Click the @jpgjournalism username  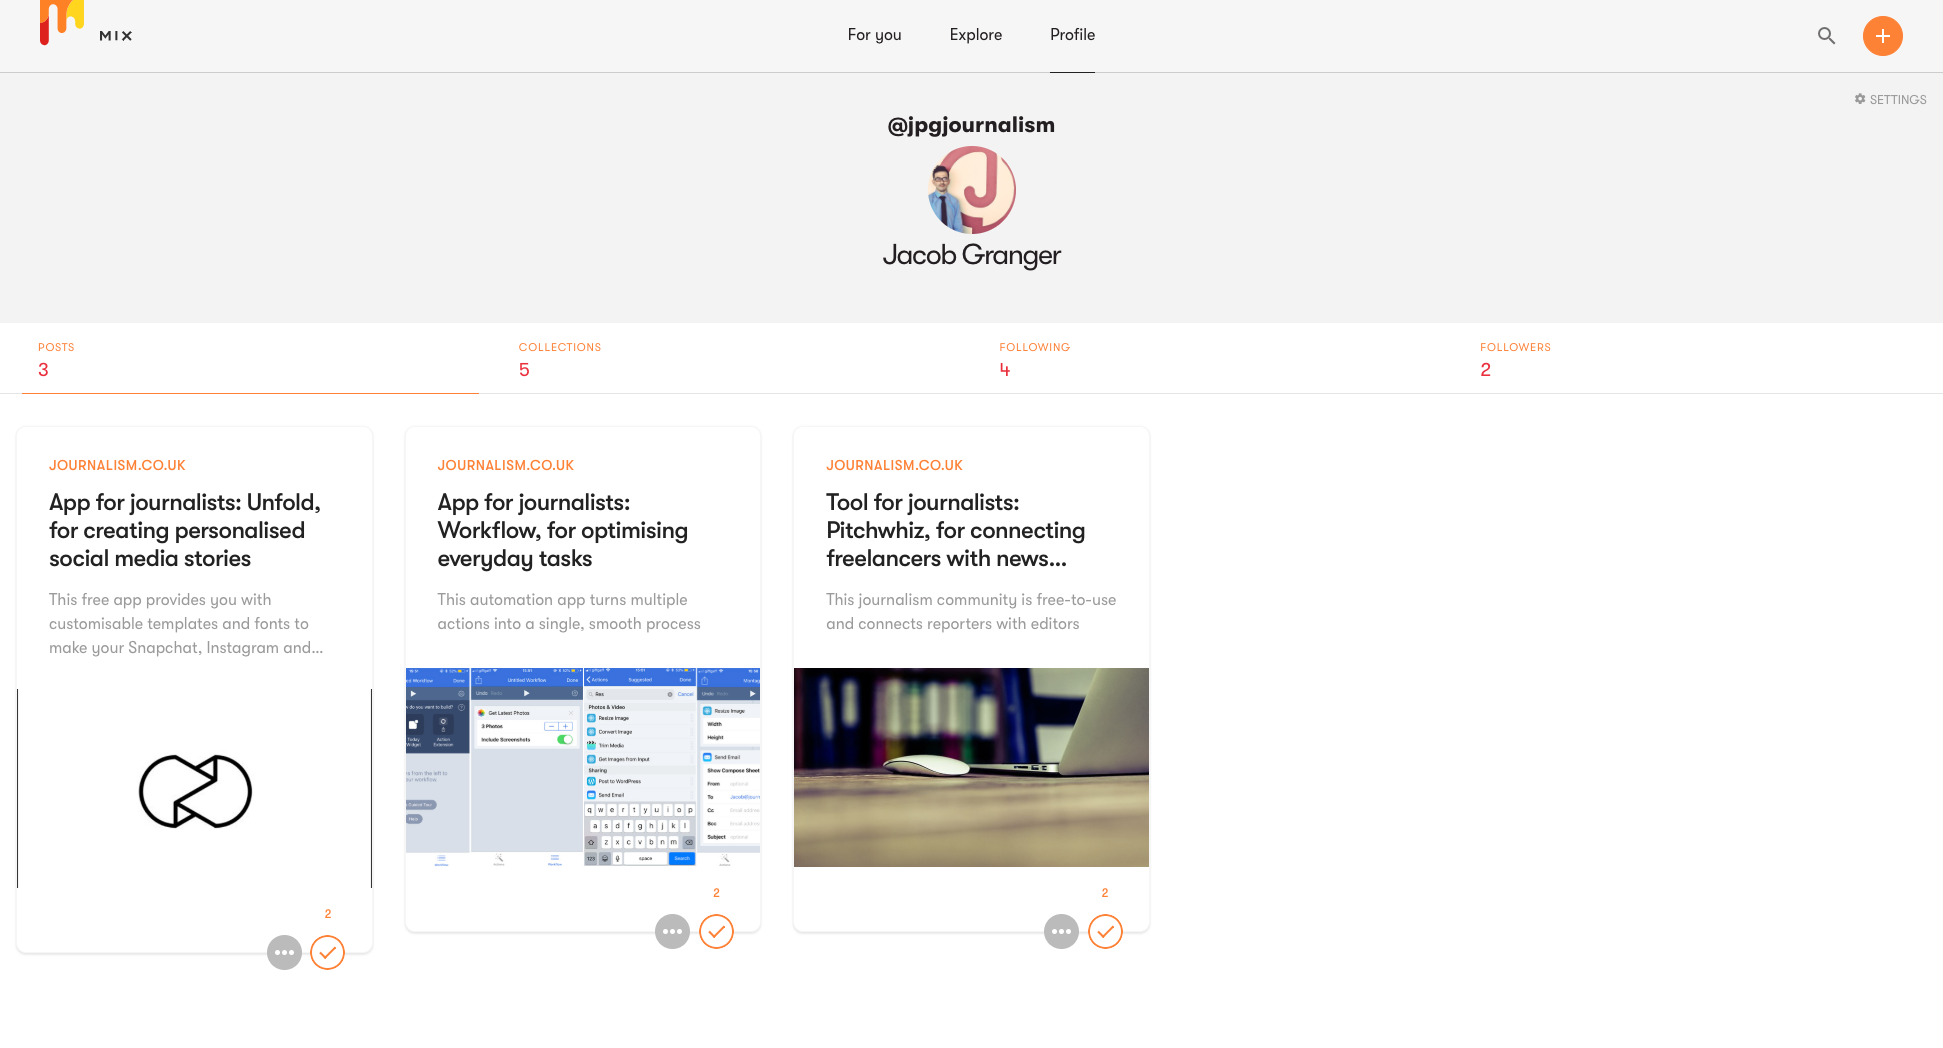(x=971, y=125)
